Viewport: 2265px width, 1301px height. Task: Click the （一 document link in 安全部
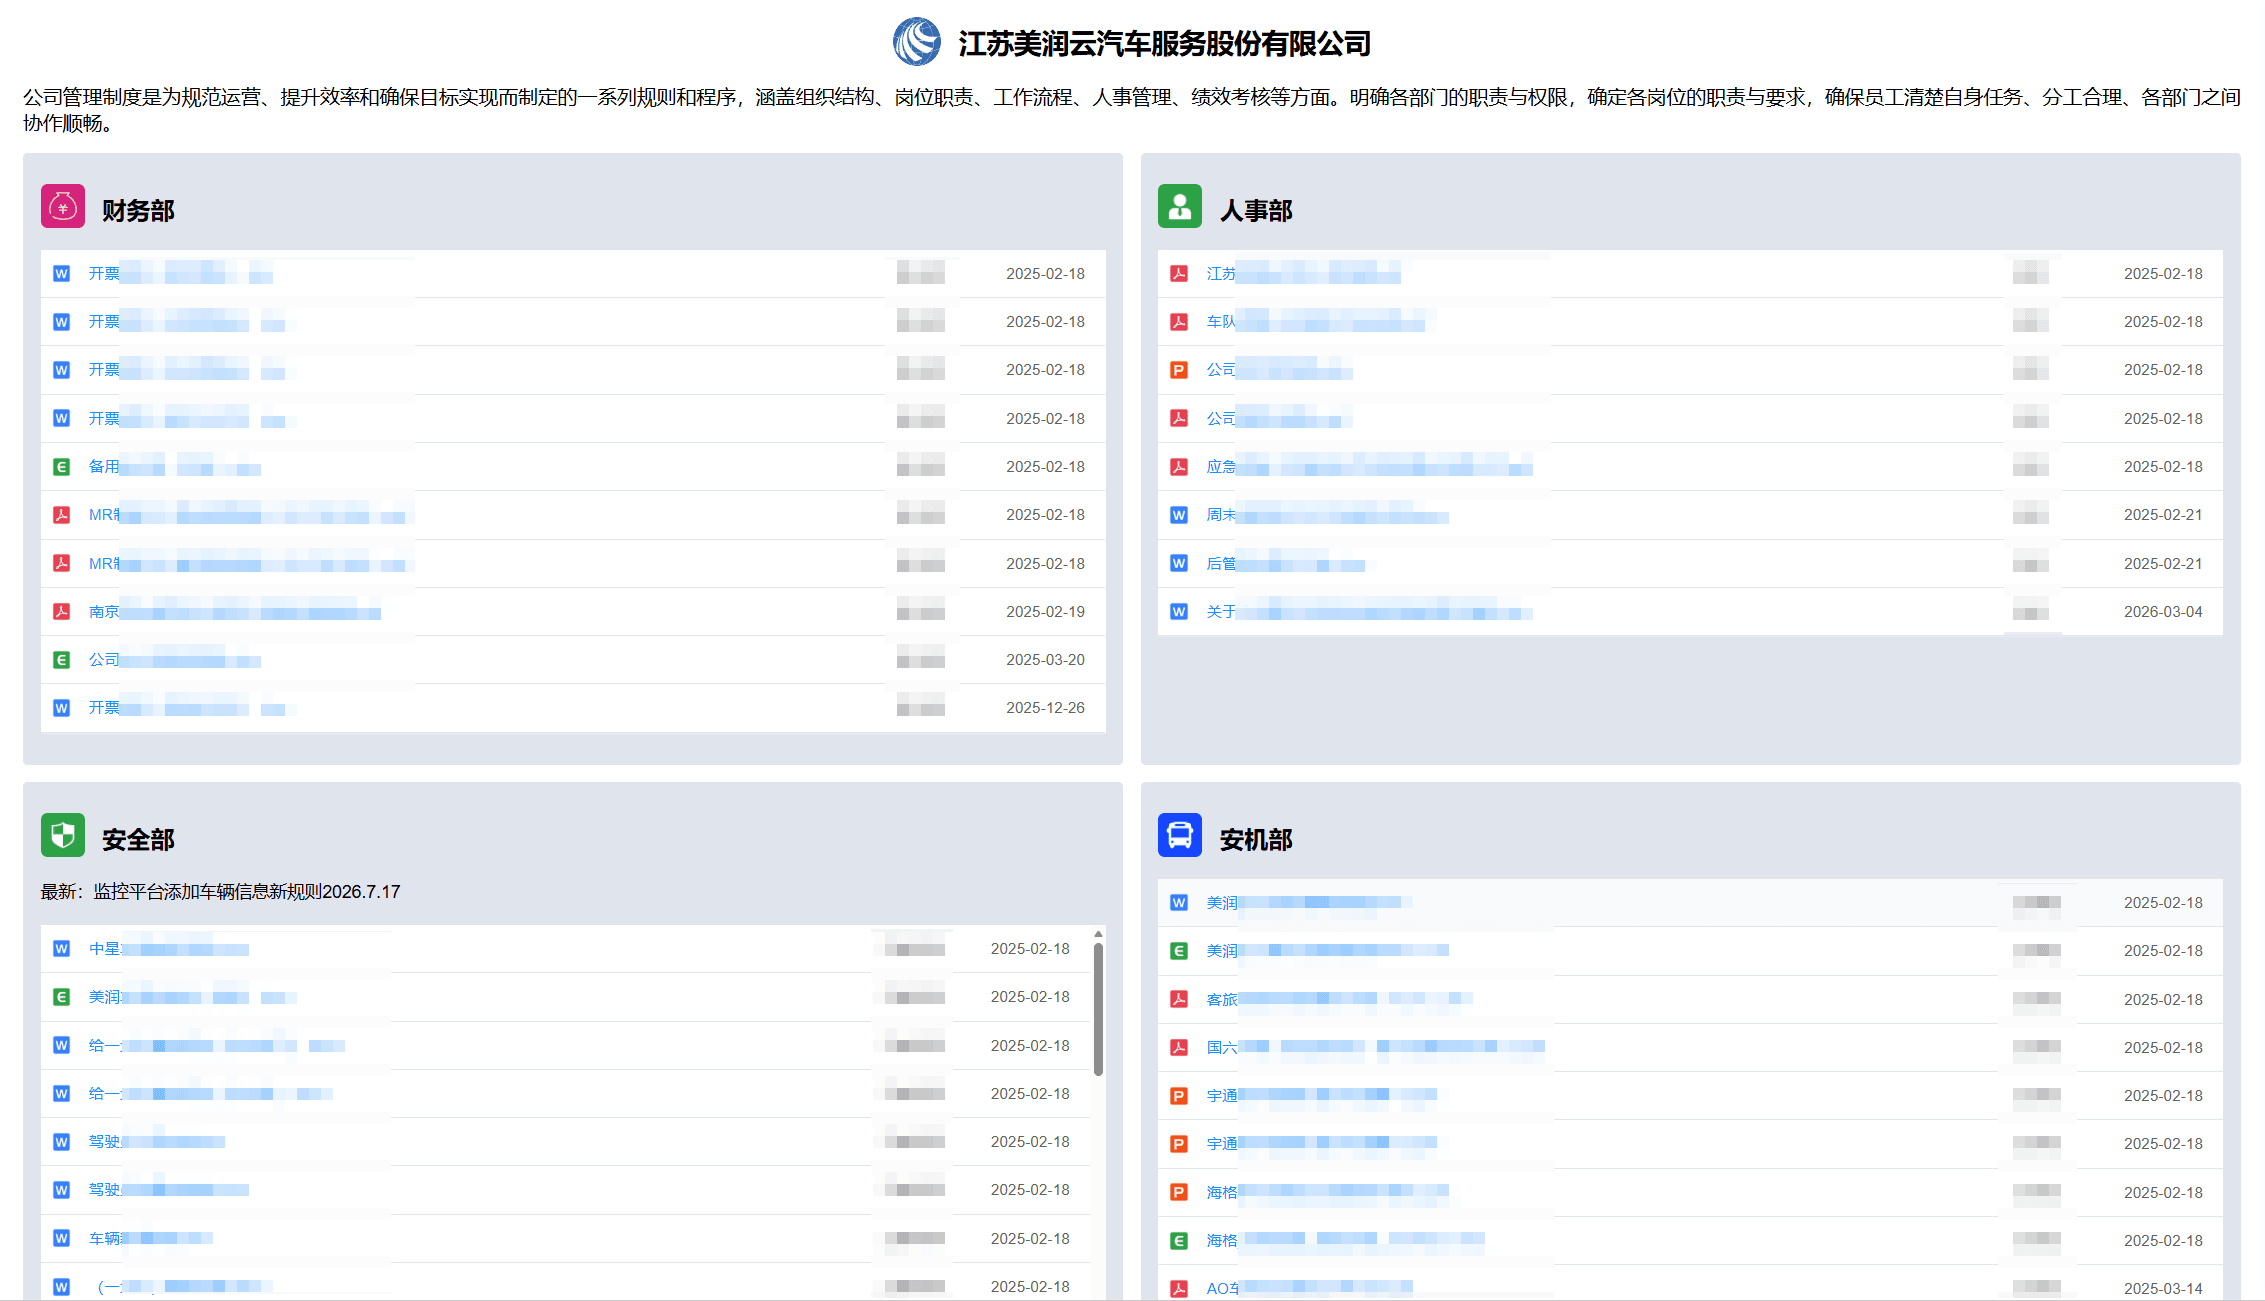pos(181,1287)
